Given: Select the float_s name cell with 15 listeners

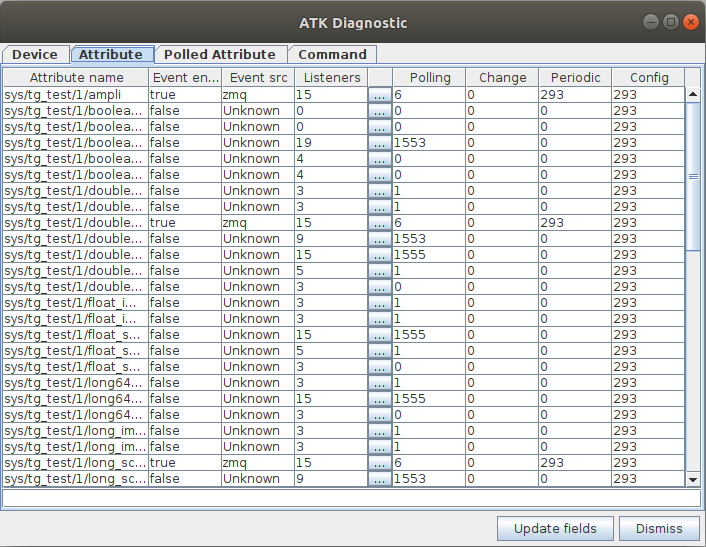Looking at the screenshot, I should point(76,335).
